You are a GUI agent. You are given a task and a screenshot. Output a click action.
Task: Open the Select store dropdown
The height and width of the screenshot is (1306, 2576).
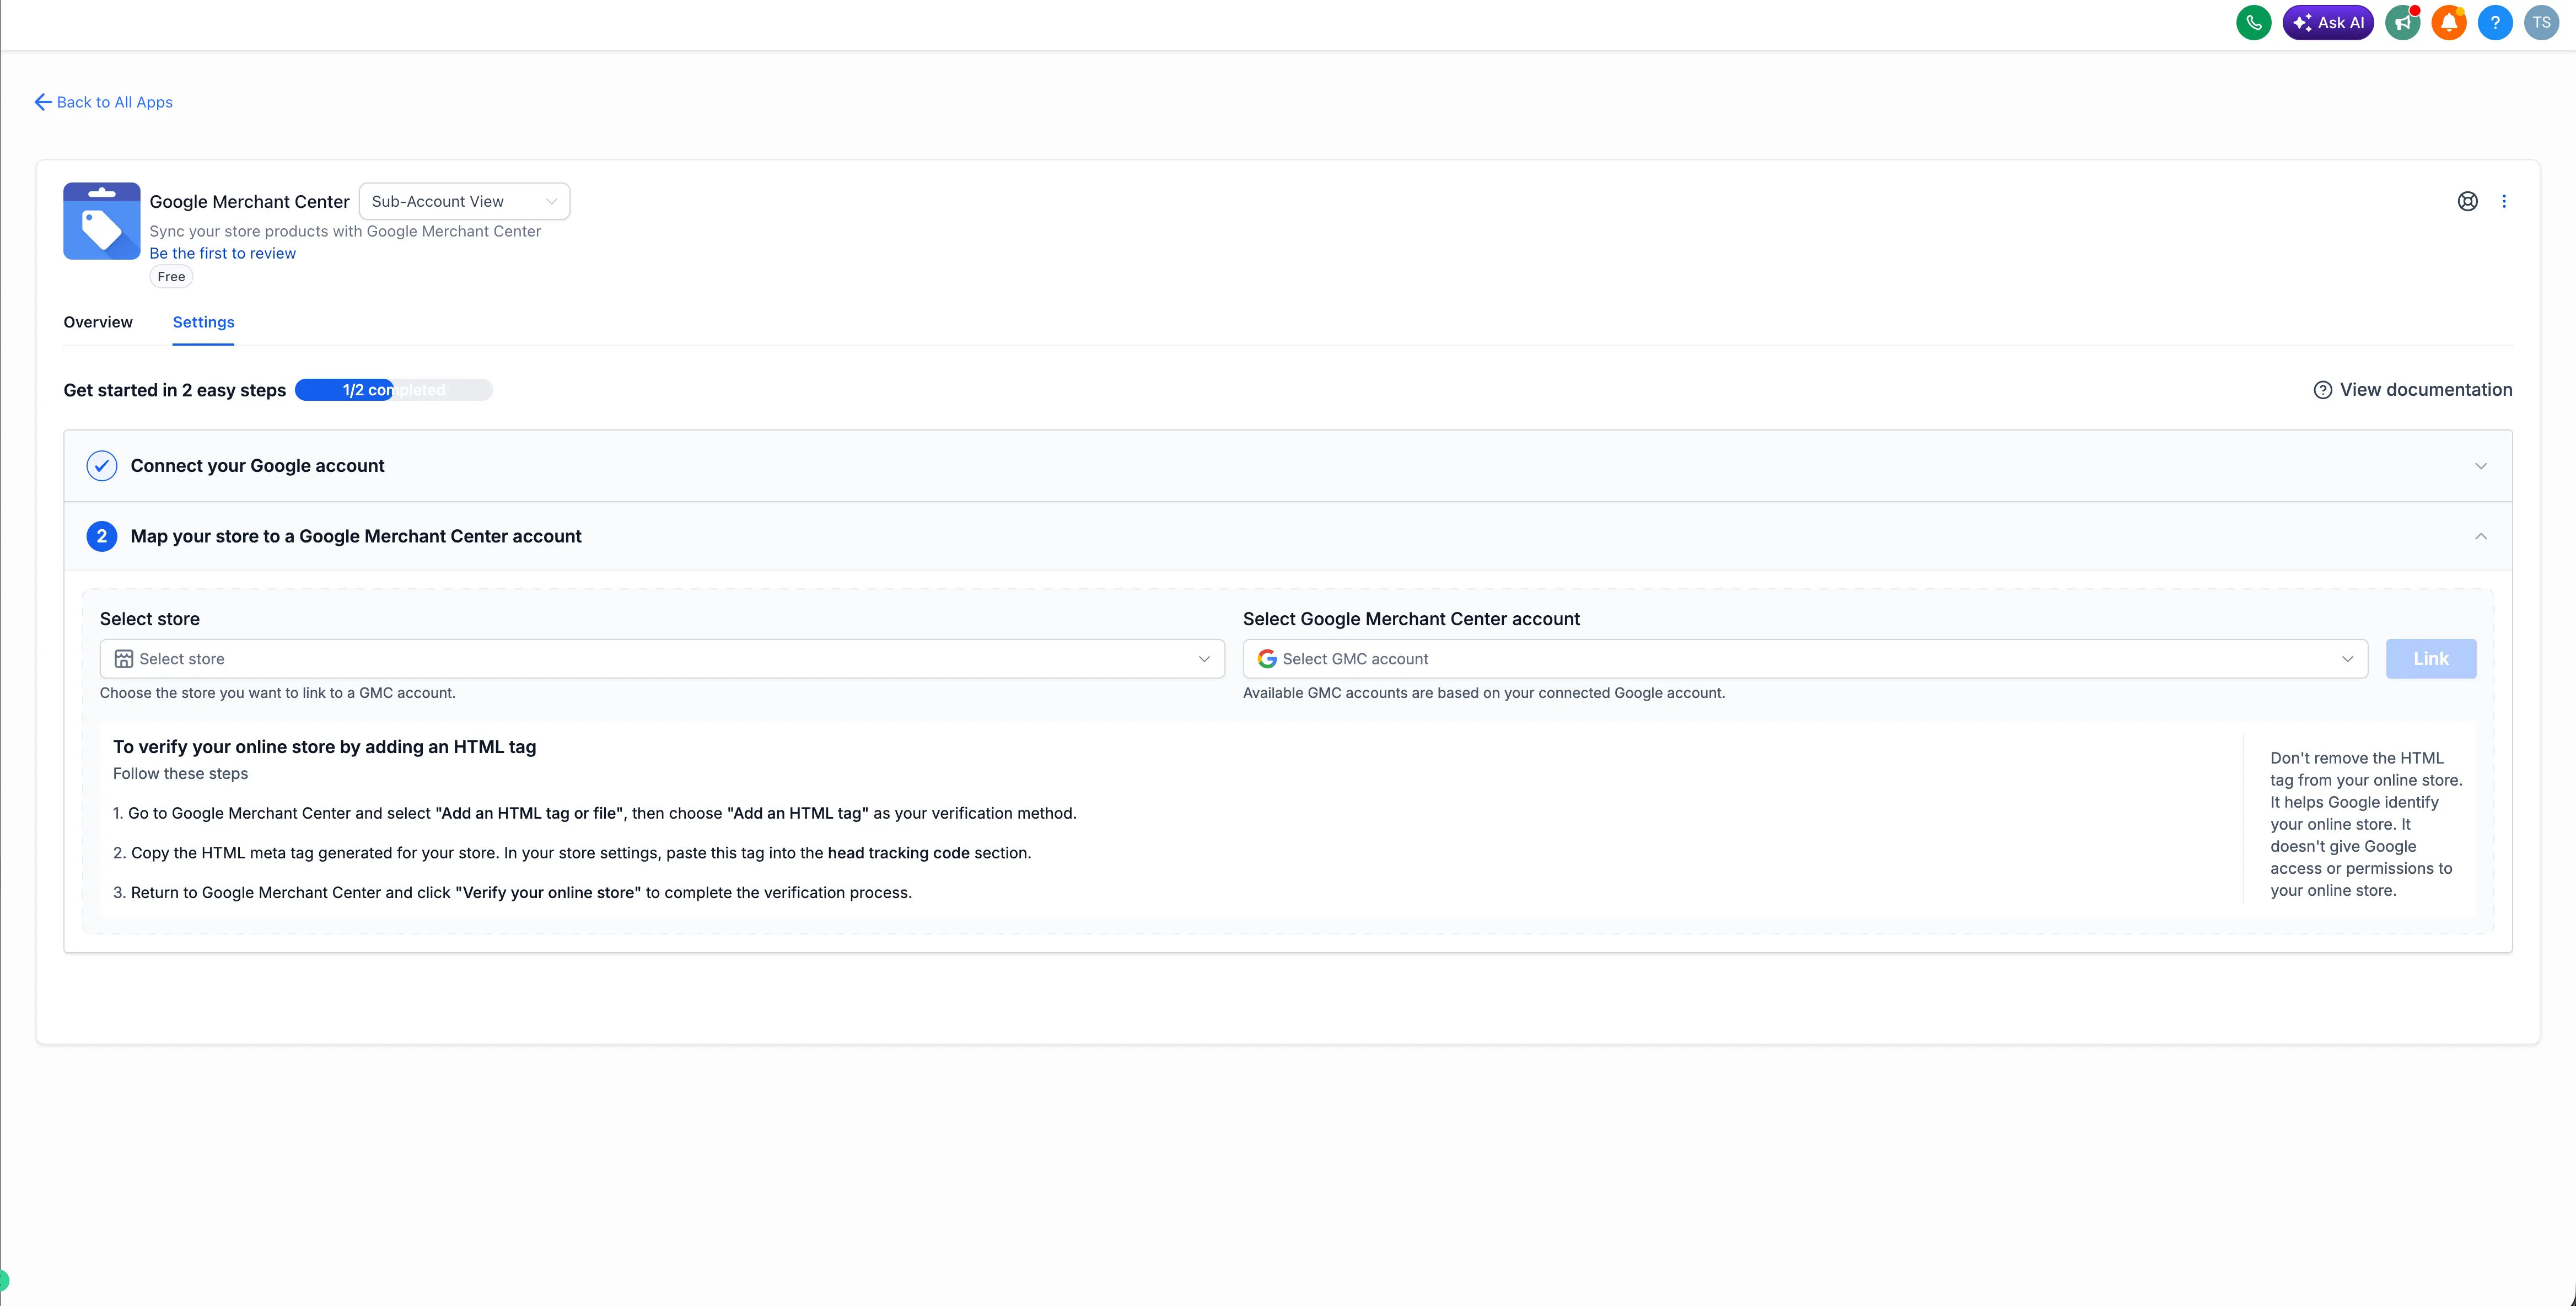(662, 659)
